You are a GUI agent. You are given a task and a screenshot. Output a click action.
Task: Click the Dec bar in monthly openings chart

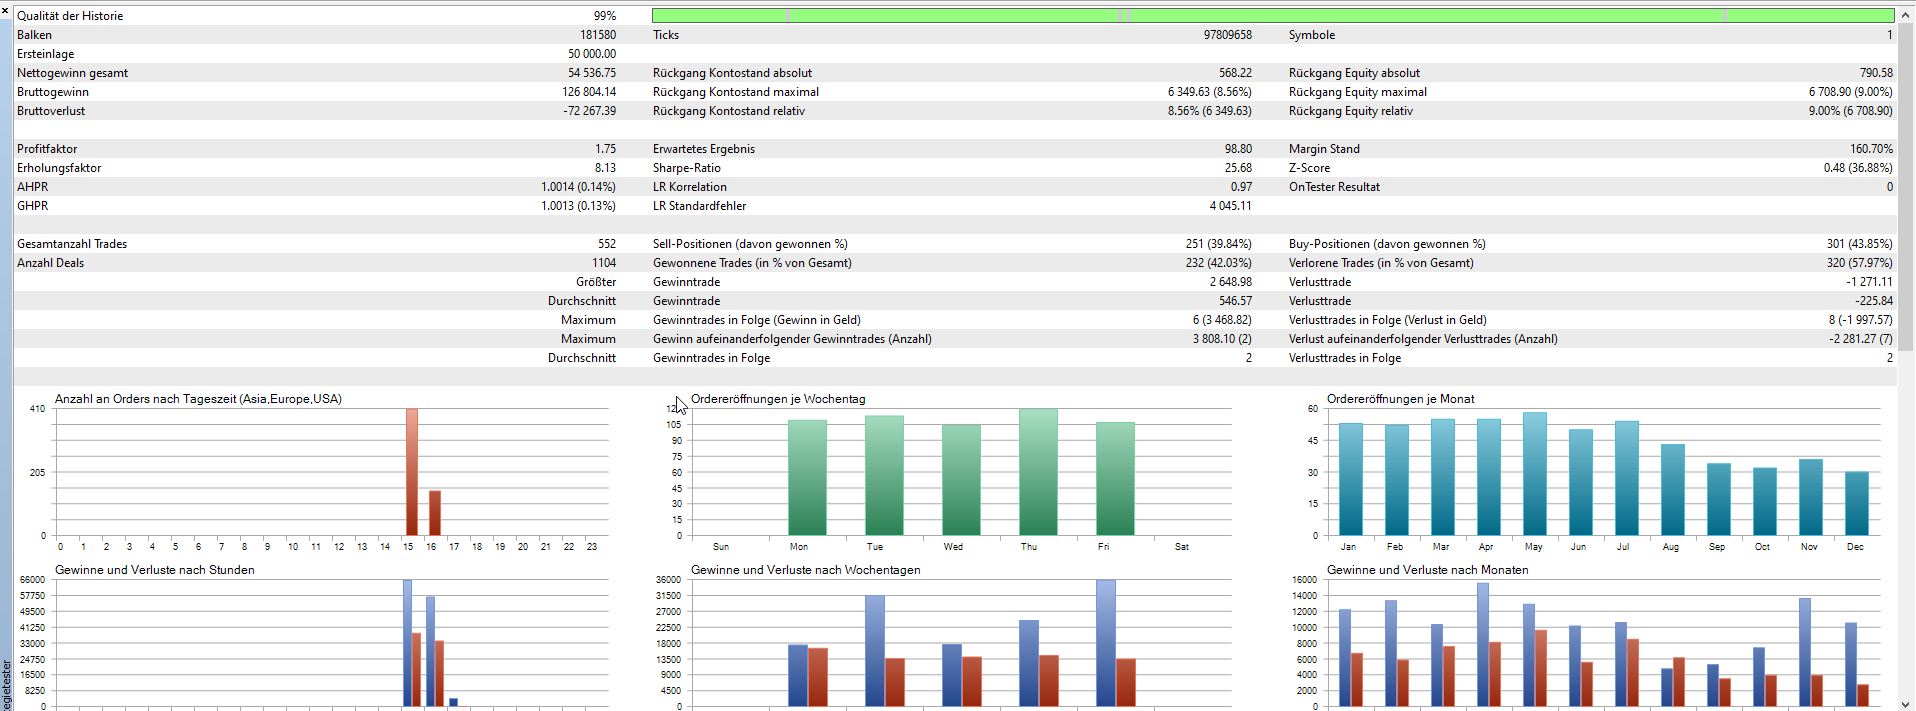click(x=1856, y=503)
